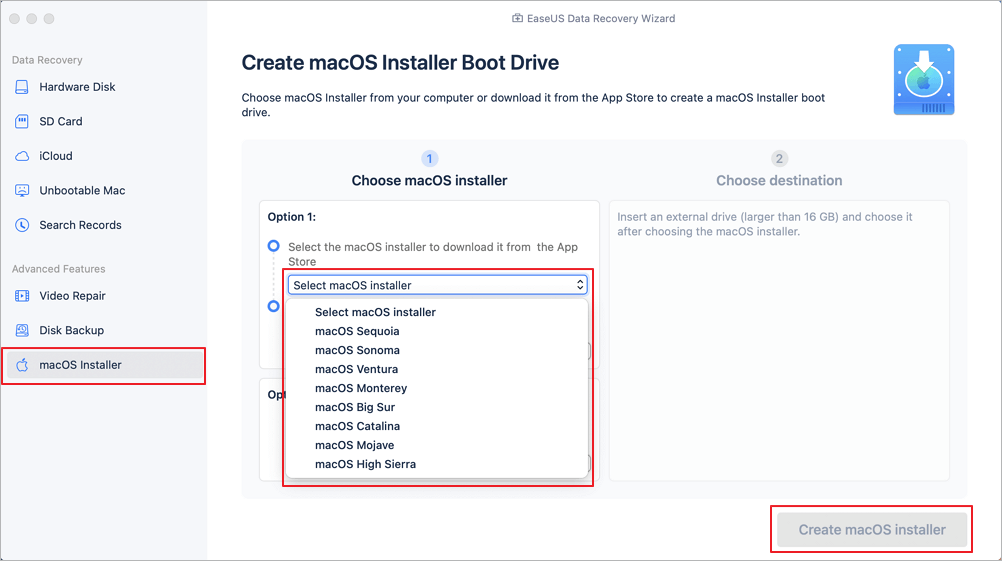The width and height of the screenshot is (1002, 561).
Task: Choose macOS Ventura from the list
Action: click(356, 369)
